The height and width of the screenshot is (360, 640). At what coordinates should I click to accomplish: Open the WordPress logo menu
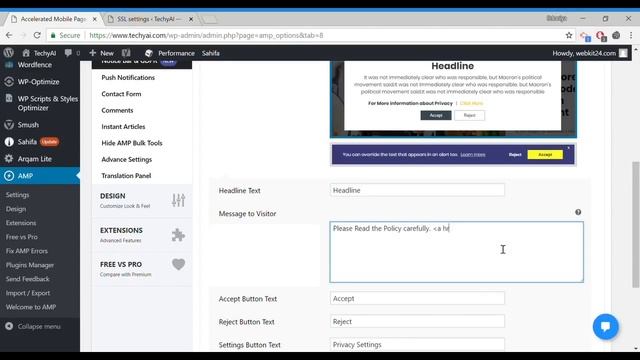pos(9,53)
